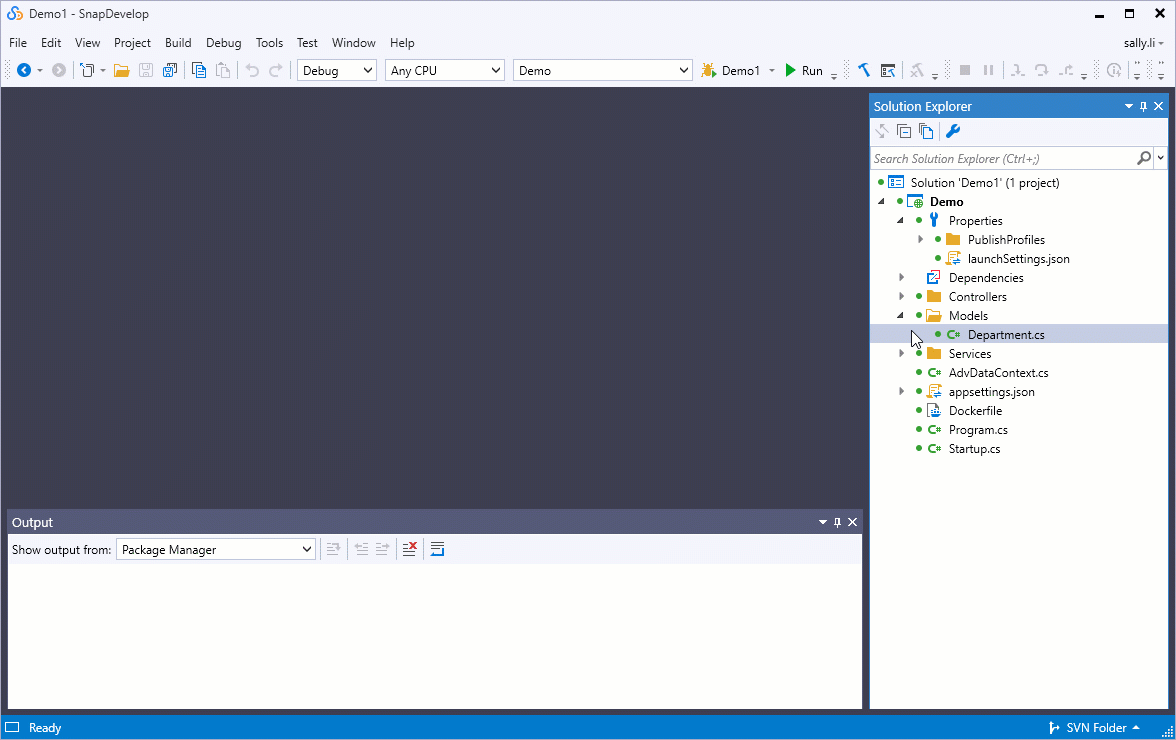Select Program.cs in Solution Explorer
This screenshot has height=740, width=1176.
(978, 430)
